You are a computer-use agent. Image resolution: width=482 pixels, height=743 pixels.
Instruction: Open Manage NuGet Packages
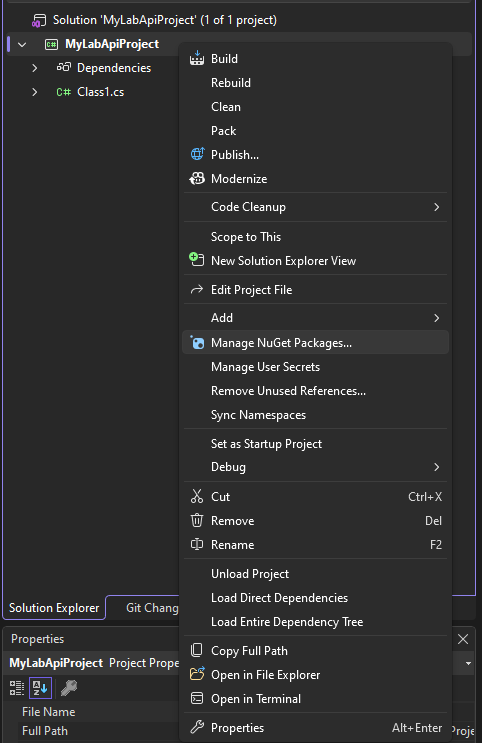[x=315, y=342]
